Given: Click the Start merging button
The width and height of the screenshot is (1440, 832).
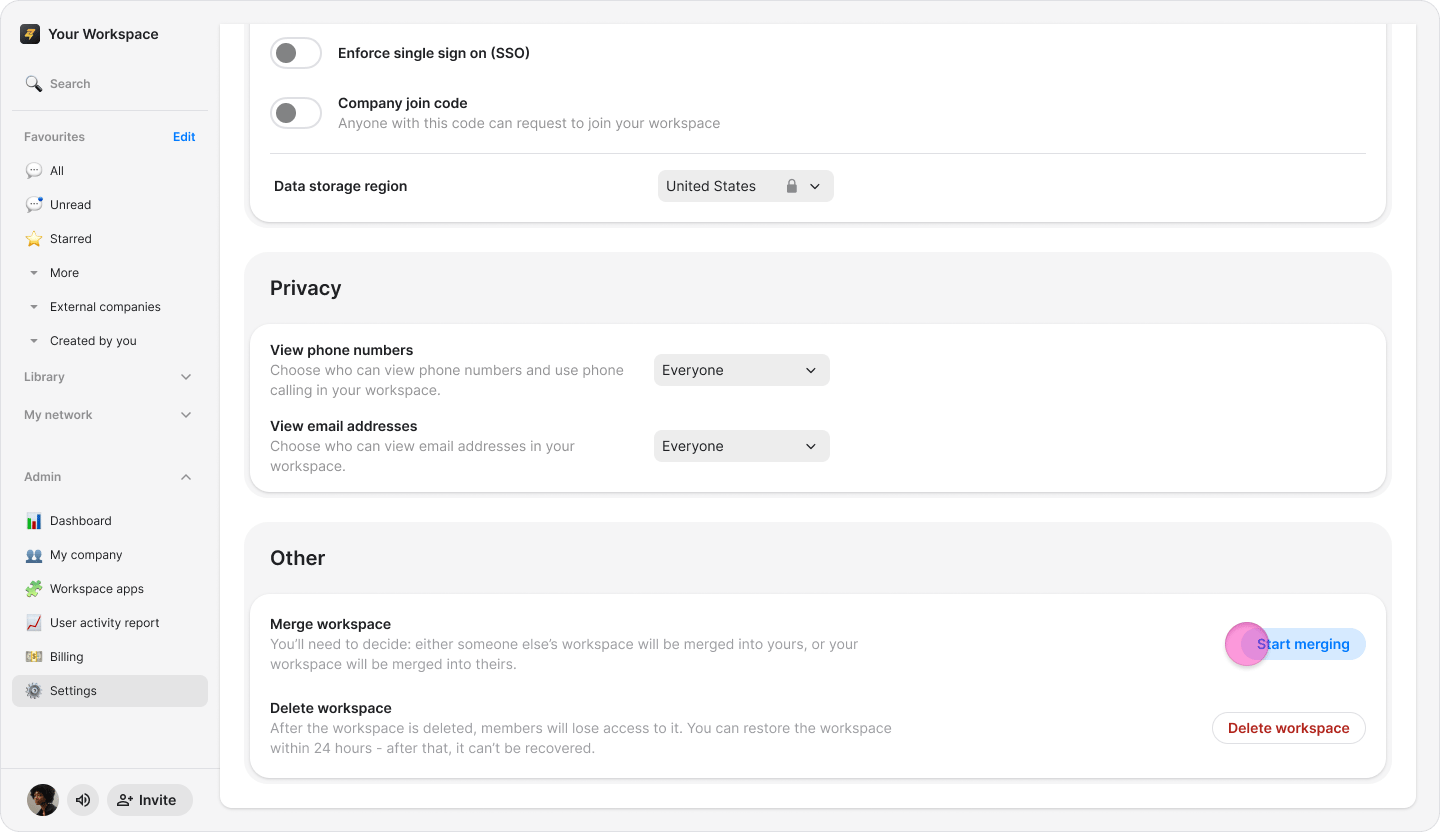Looking at the screenshot, I should (1303, 644).
